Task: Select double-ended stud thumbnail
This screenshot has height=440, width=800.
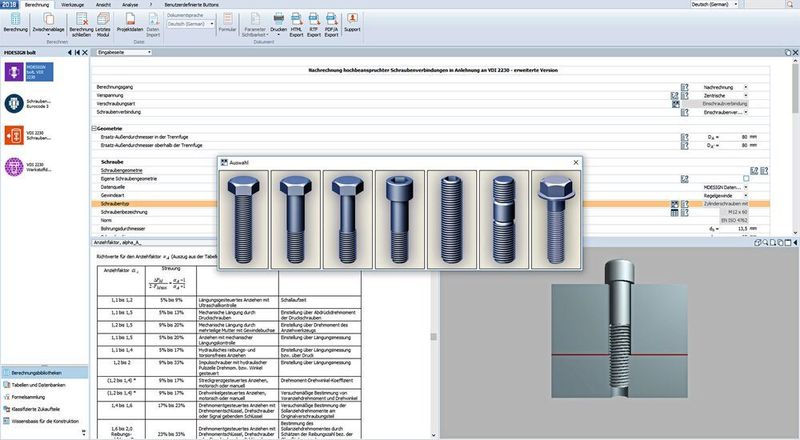Action: pyautogui.click(x=504, y=219)
